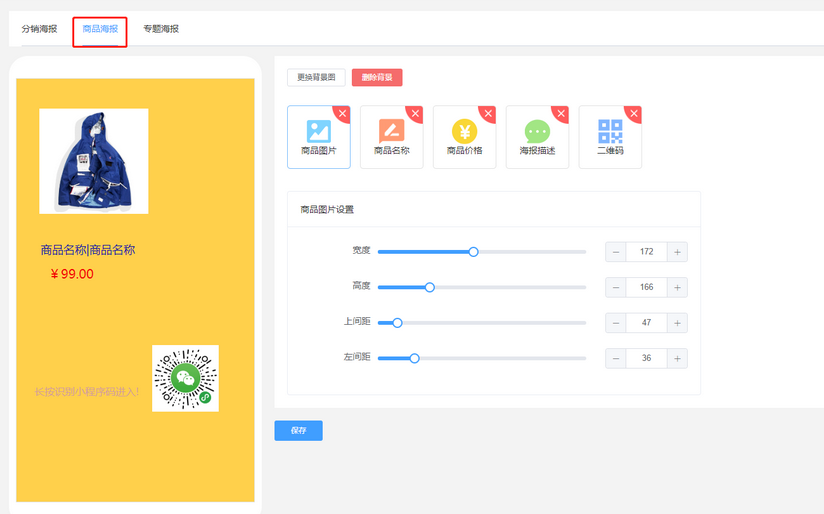824x514 pixels.
Task: Click the 左间距 number input field
Action: 646,358
